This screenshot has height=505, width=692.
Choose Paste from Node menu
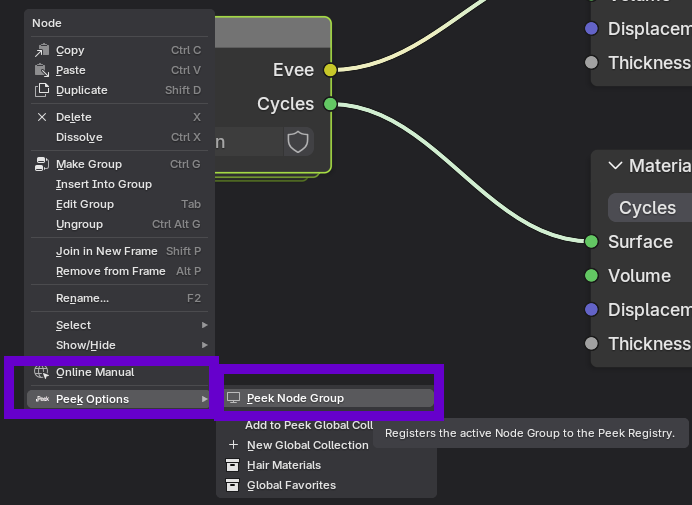[x=118, y=70]
